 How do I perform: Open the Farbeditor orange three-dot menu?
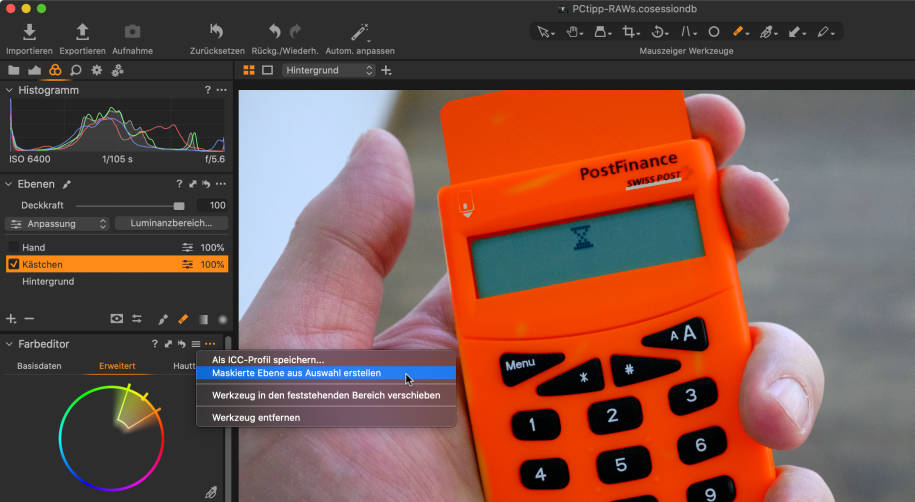point(210,344)
